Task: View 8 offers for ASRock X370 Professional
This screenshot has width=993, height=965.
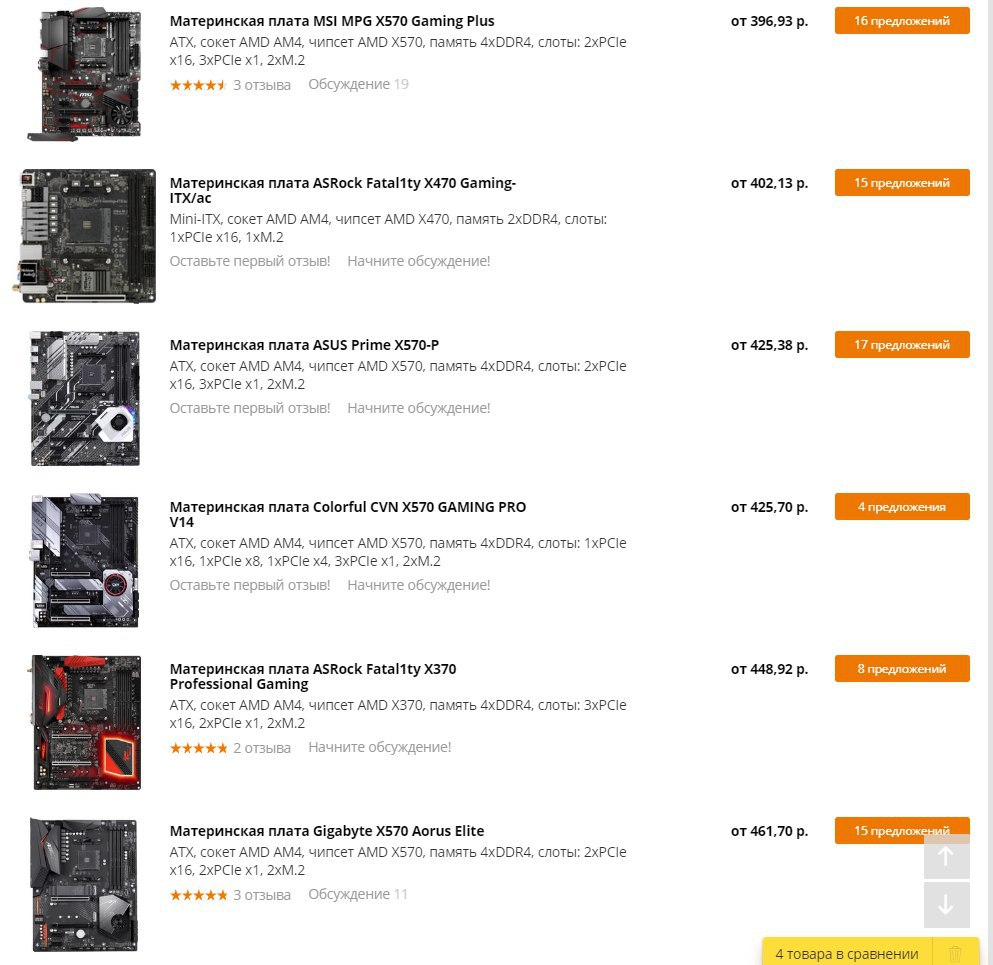Action: (902, 669)
